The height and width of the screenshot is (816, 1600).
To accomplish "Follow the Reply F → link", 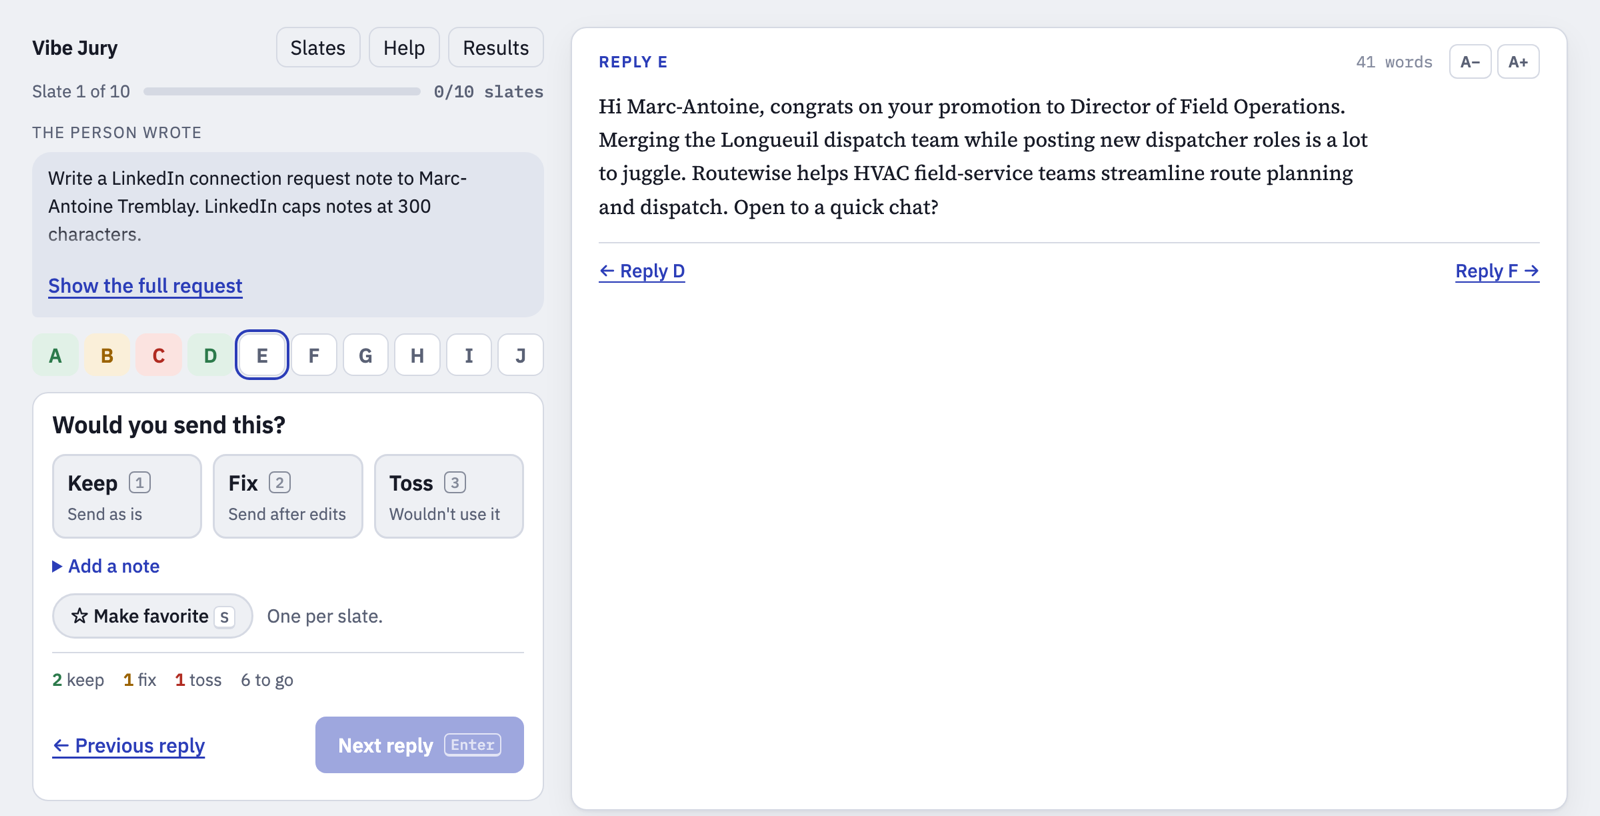I will pos(1497,271).
